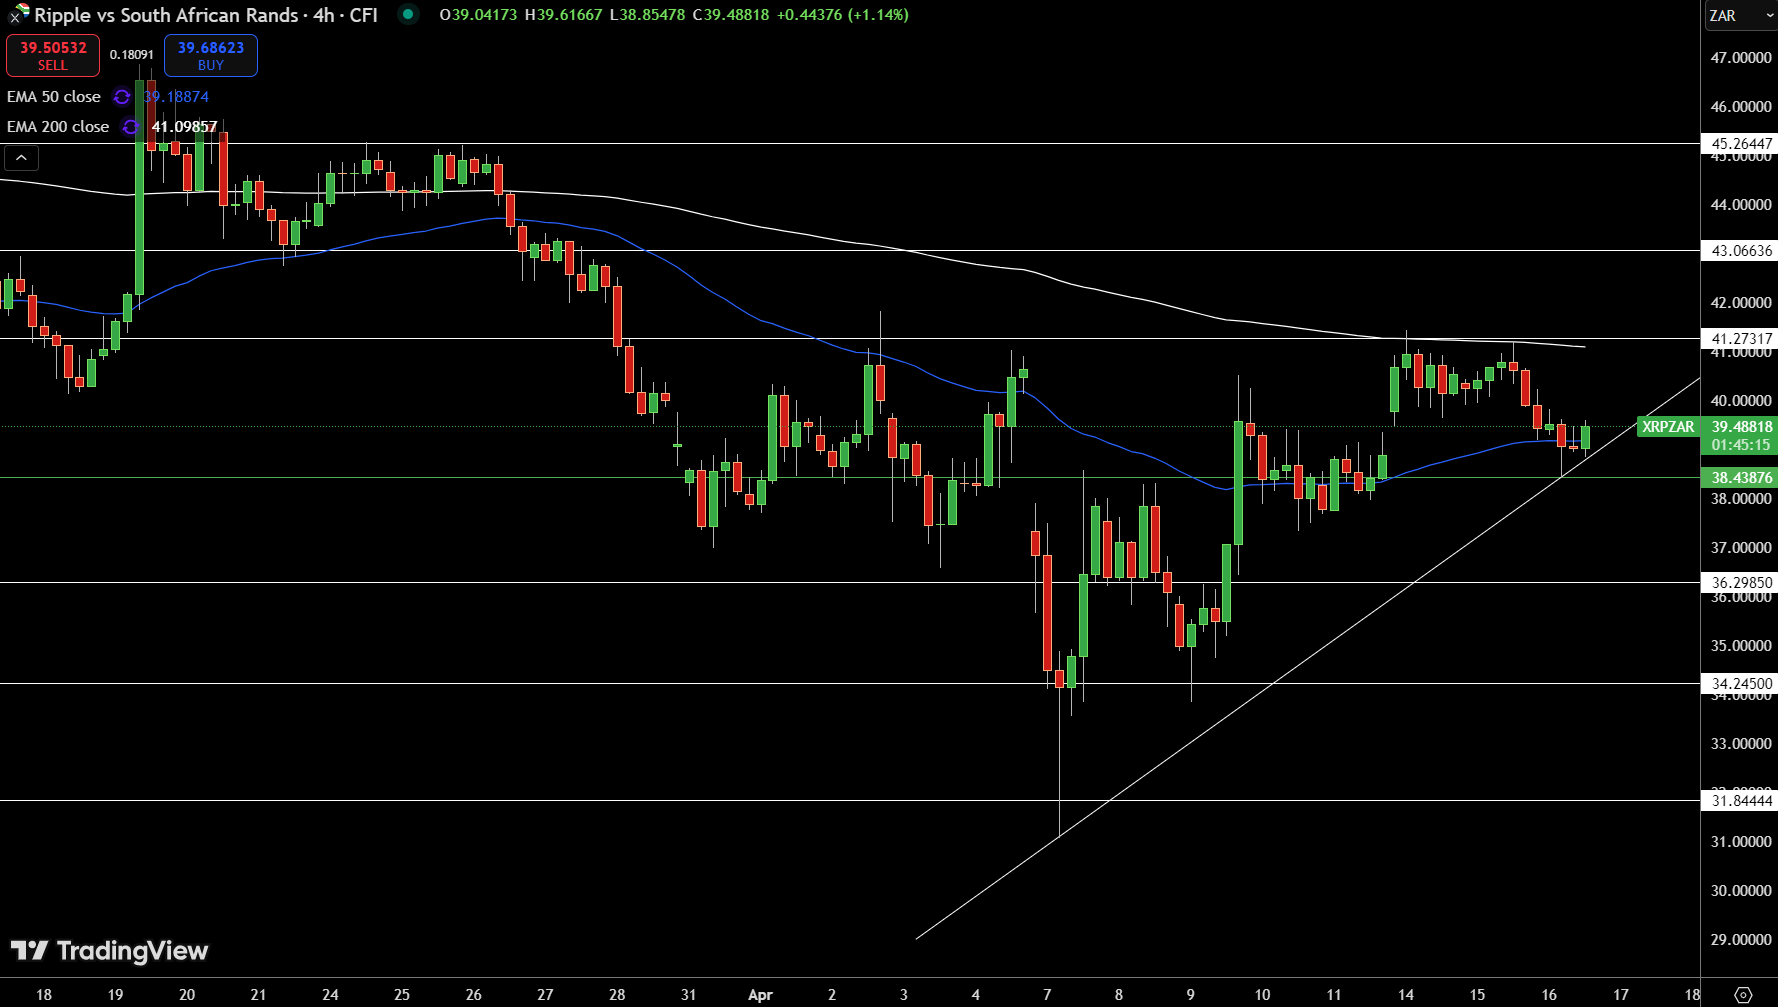1778x1007 pixels.
Task: Click the 36.29850 price level label
Action: (x=1740, y=582)
